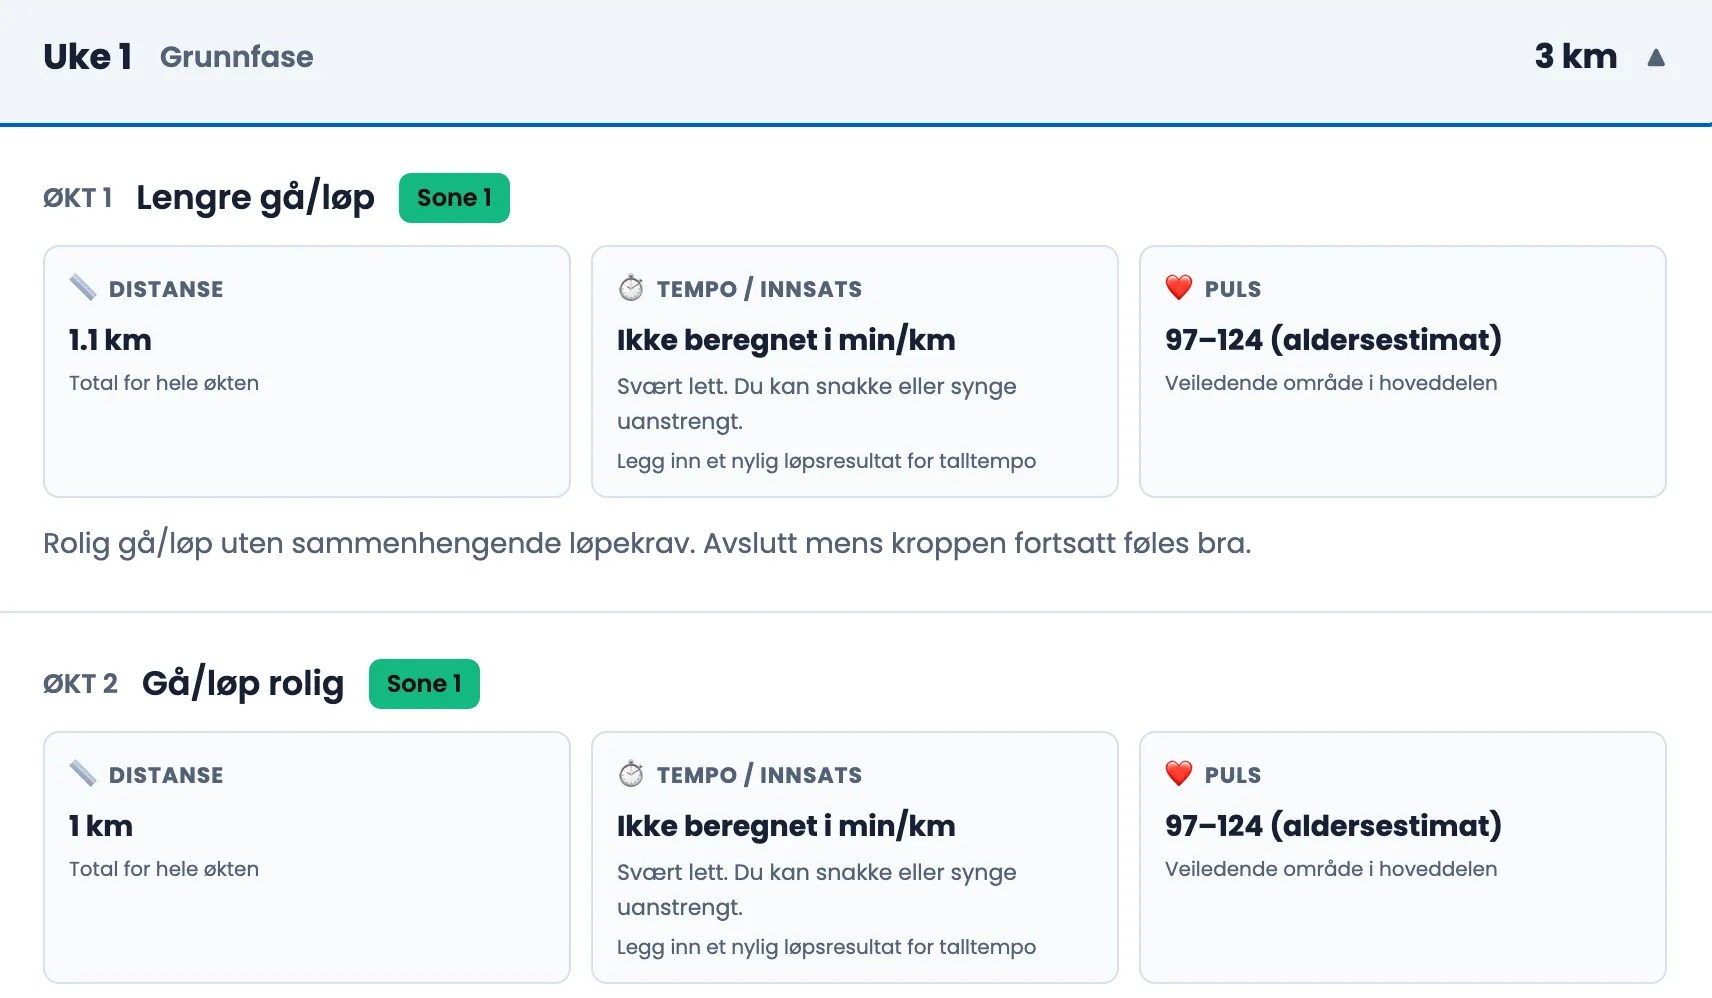Click the ØKT 1 label

point(78,198)
